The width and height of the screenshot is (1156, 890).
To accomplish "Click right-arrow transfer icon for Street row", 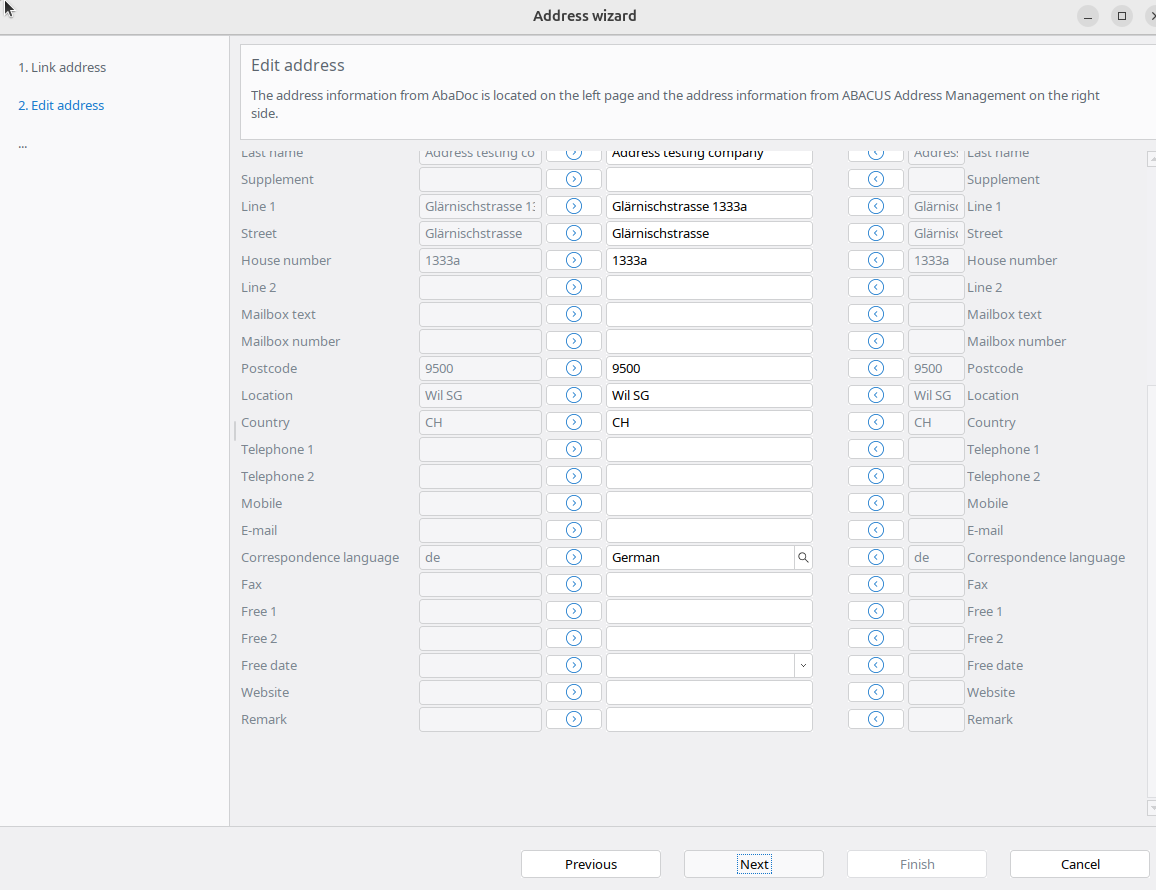I will pos(574,233).
